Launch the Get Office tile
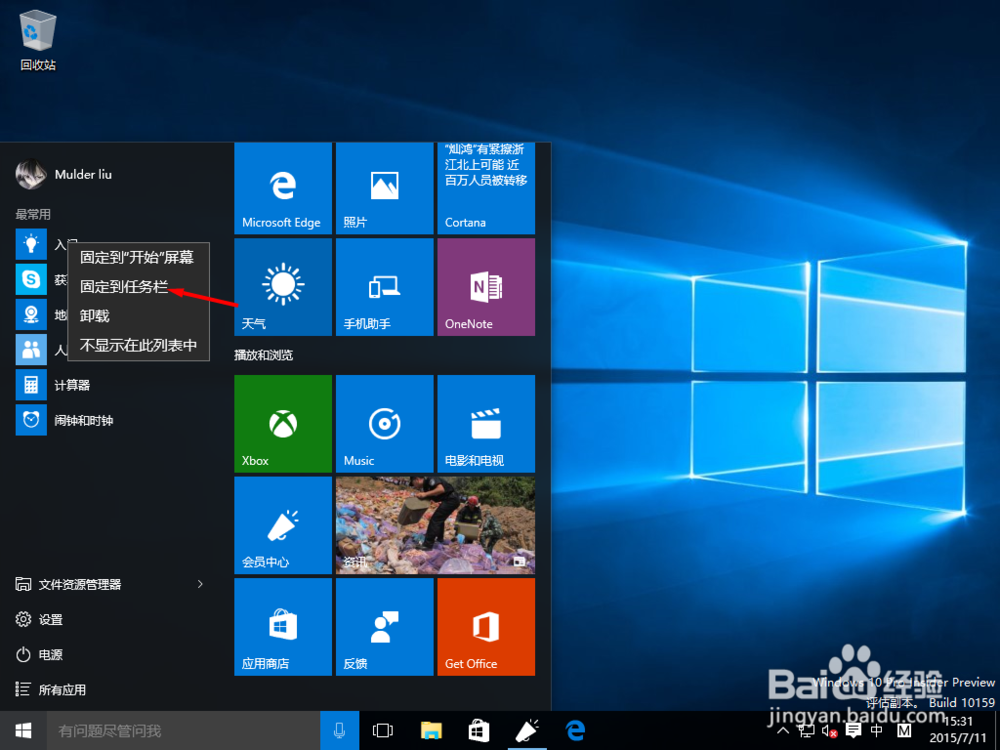The height and width of the screenshot is (750, 1000). tap(486, 627)
